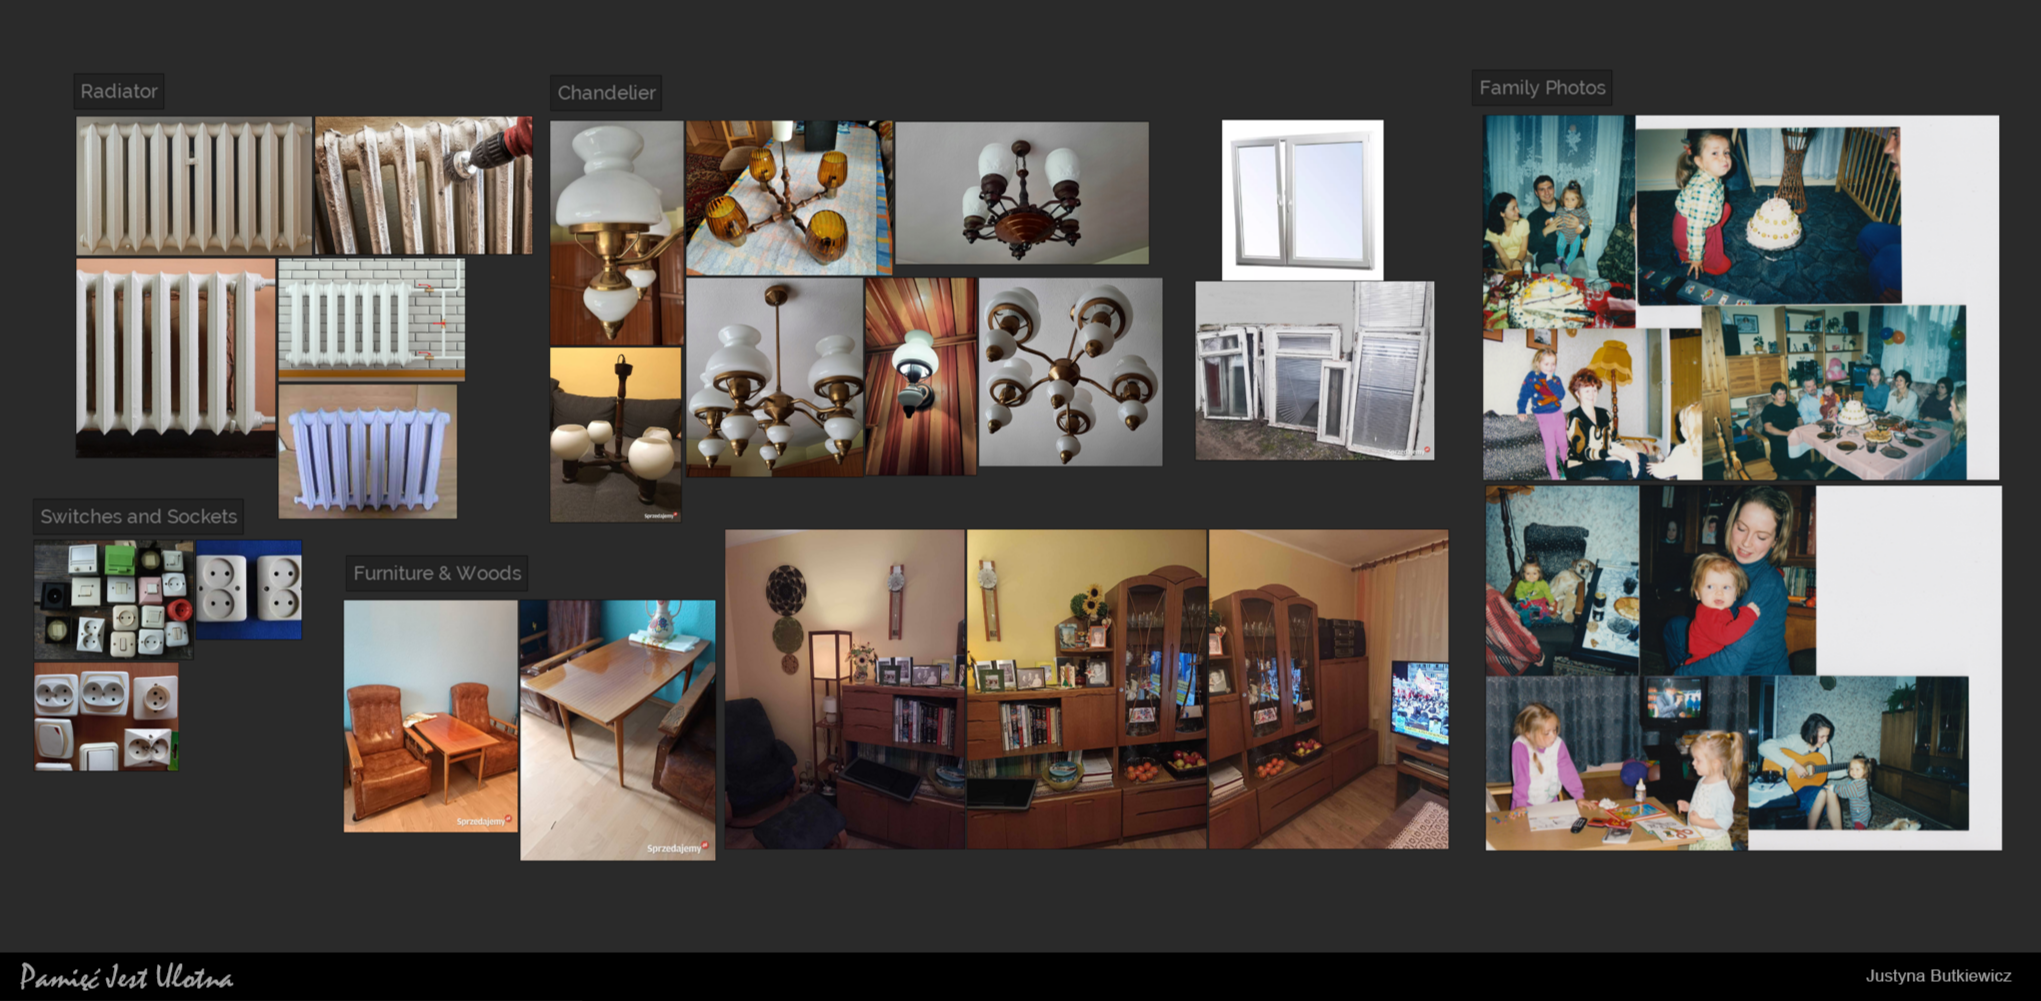Screen dimensions: 2041x1001
Task: Open the brown leather armchairs photo
Action: tap(430, 716)
